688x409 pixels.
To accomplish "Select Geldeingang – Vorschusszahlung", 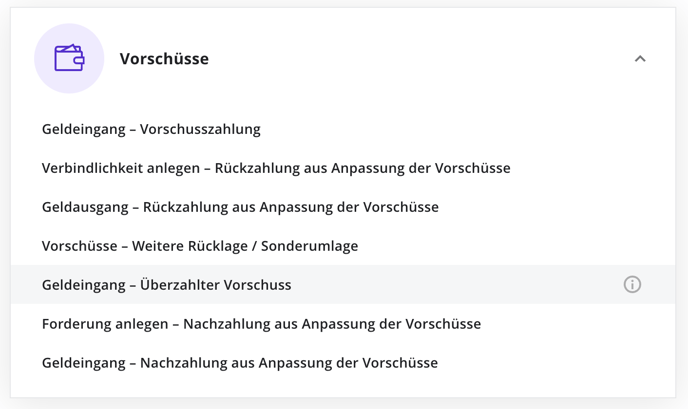I will 343,129.
